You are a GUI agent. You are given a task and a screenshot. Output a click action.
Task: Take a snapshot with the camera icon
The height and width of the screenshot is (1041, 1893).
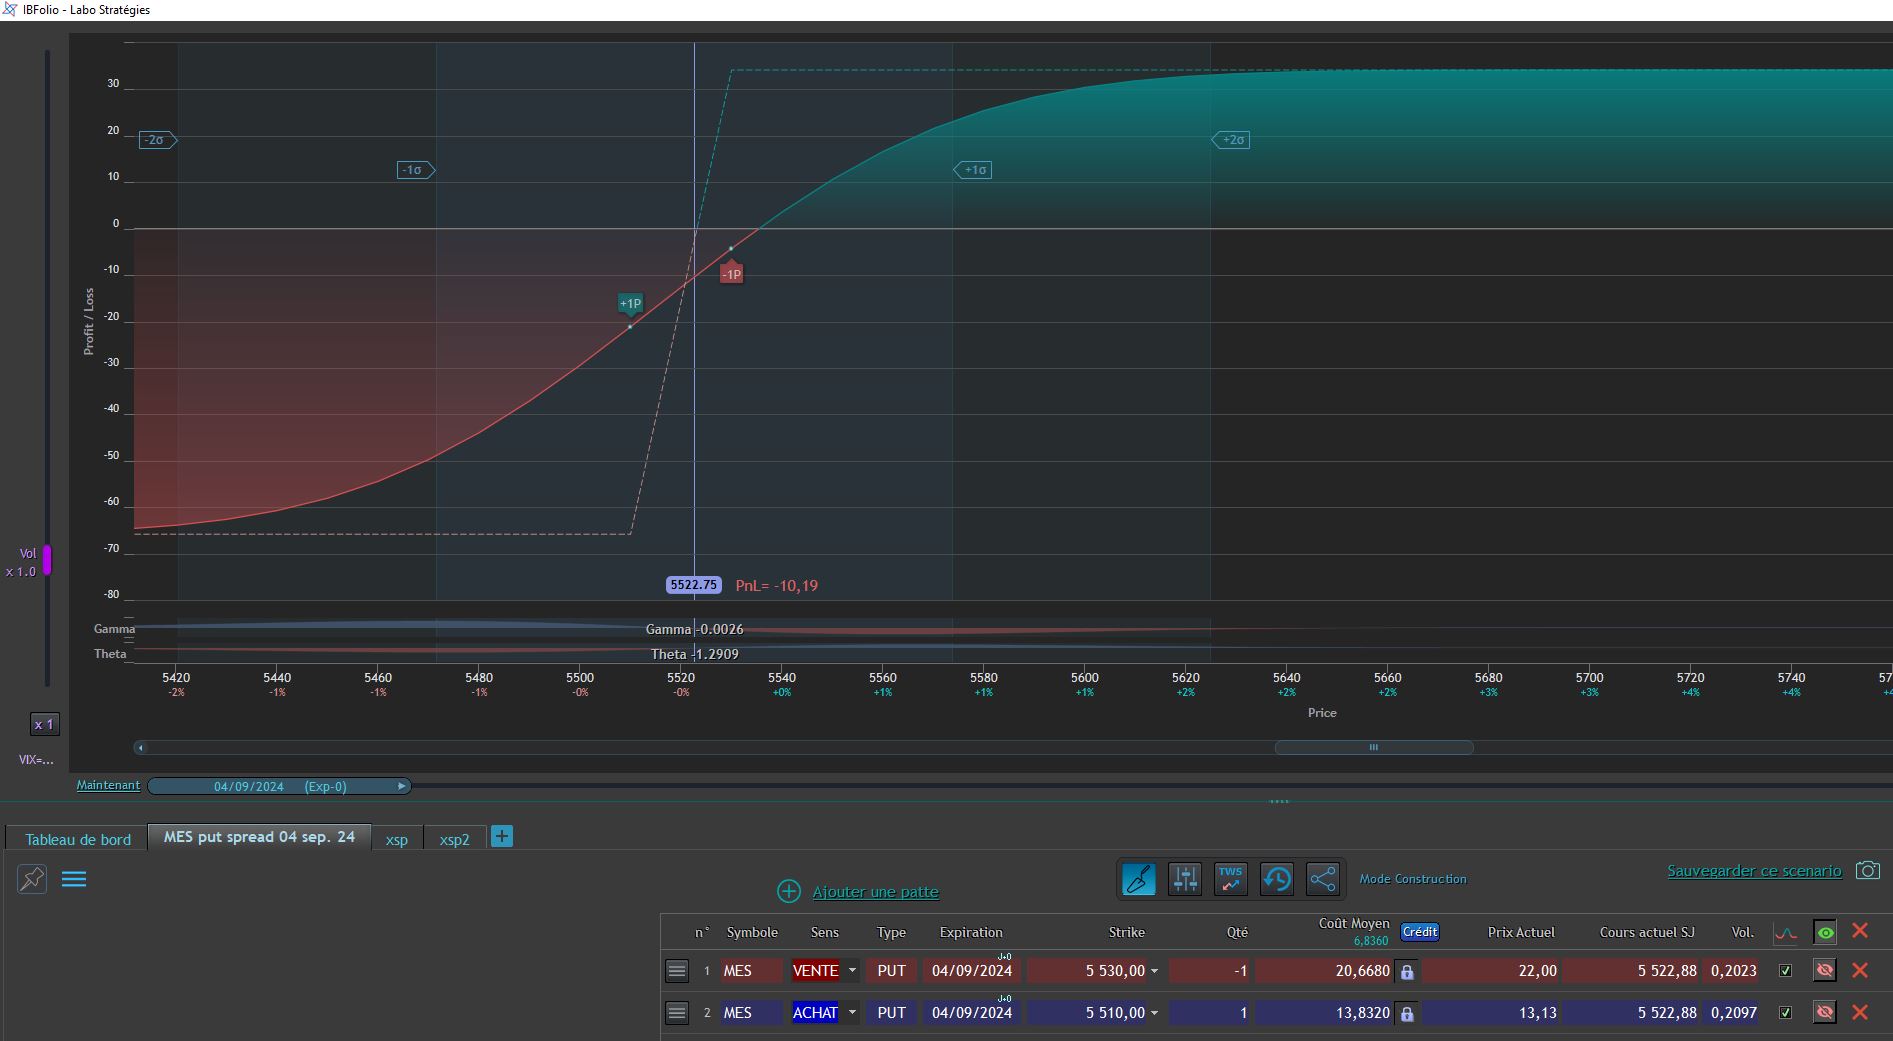coord(1868,871)
